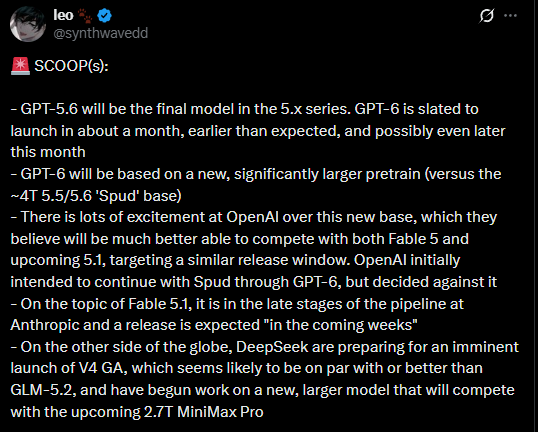Open the three-dot More options menu
This screenshot has width=538, height=432.
pos(511,15)
